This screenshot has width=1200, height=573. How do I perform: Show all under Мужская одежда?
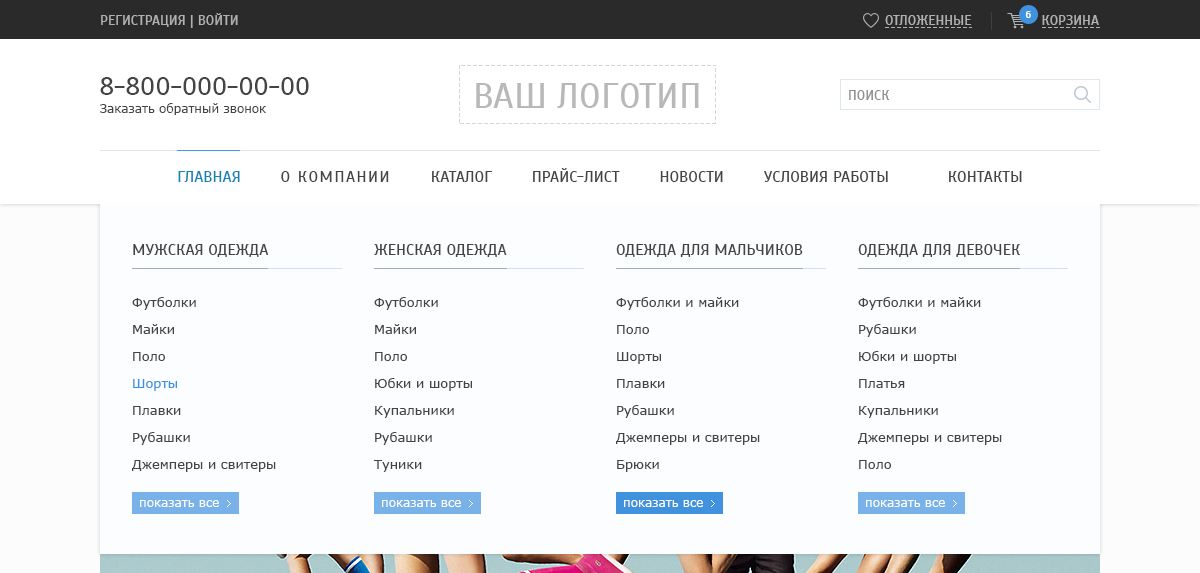point(185,503)
